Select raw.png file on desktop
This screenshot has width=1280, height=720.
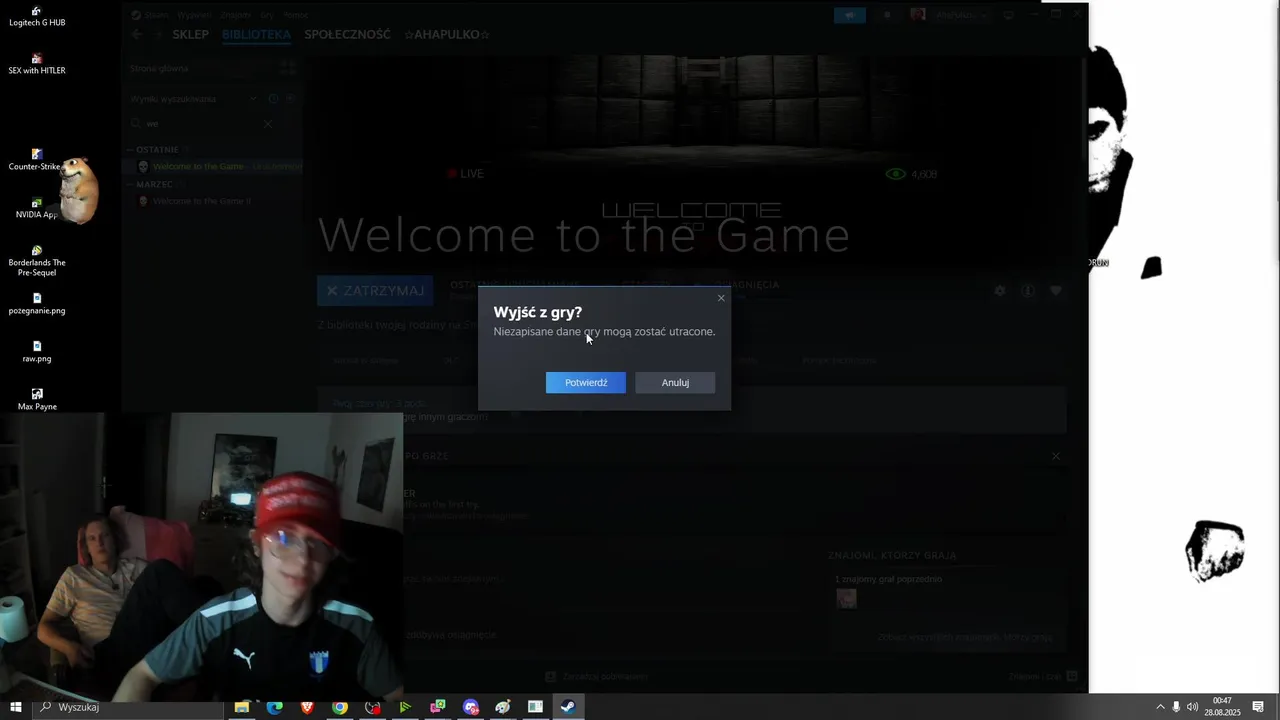37,352
